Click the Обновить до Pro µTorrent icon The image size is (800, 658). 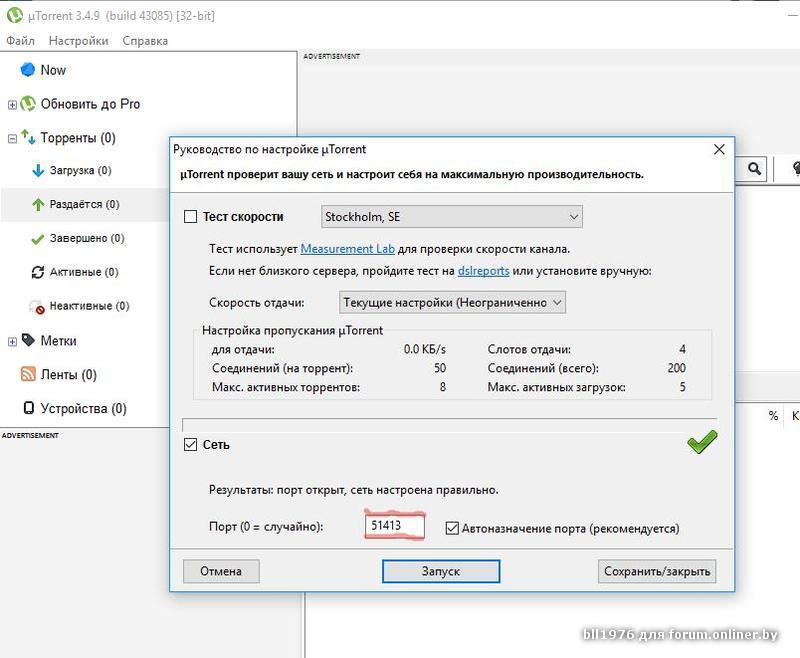[x=28, y=104]
